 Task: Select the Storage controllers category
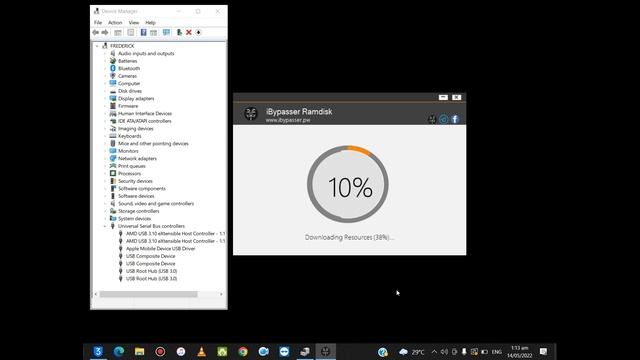tap(138, 211)
